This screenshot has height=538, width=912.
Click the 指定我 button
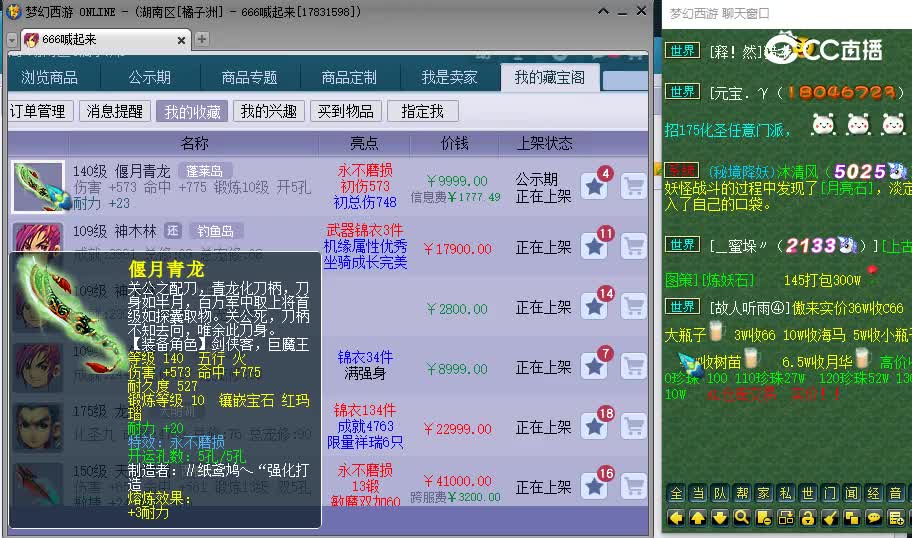(x=422, y=111)
